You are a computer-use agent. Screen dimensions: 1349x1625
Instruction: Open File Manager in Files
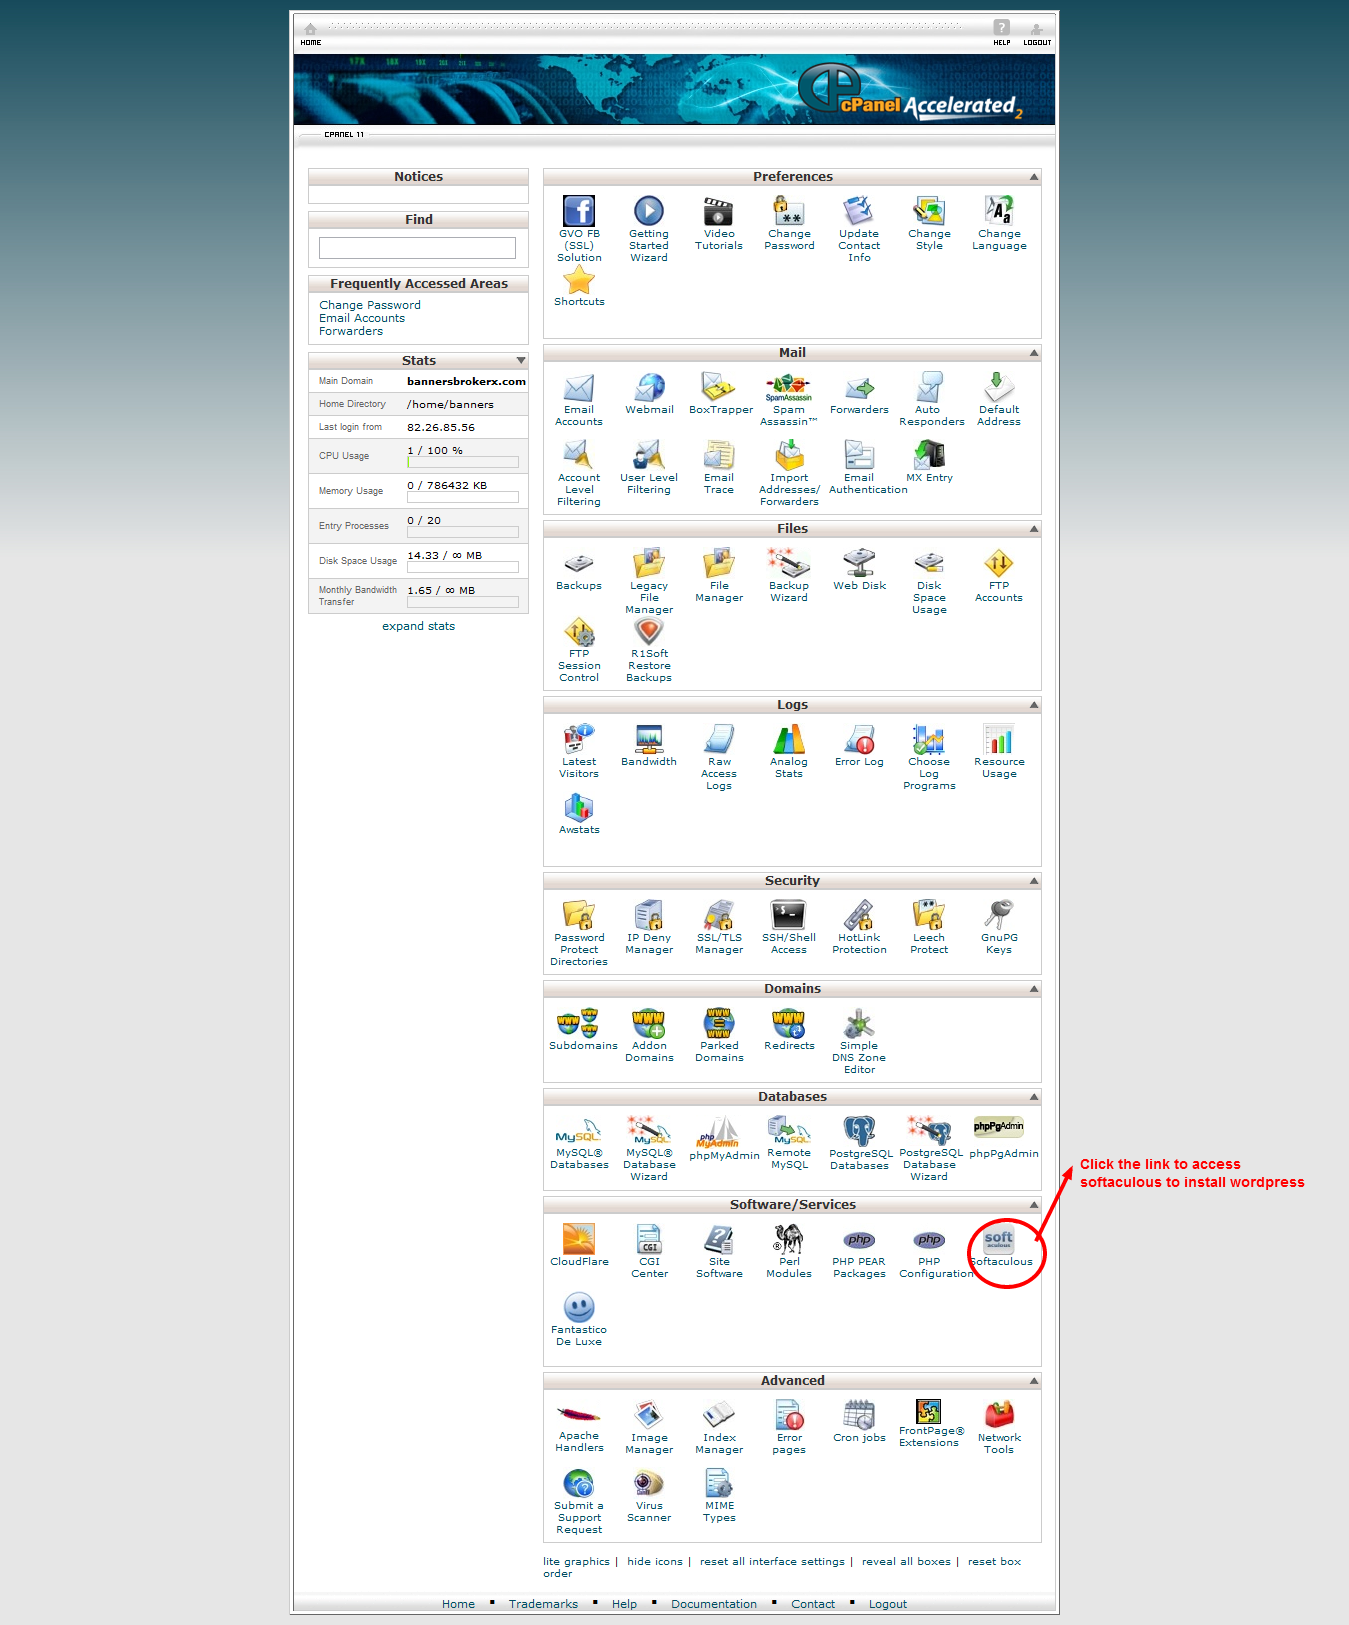click(x=719, y=564)
